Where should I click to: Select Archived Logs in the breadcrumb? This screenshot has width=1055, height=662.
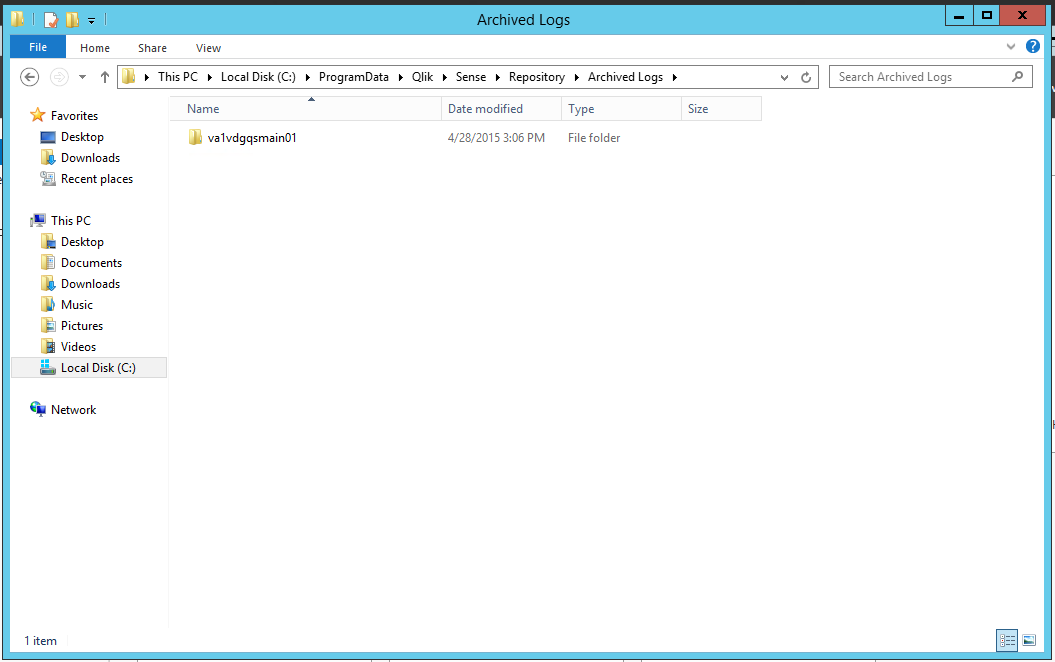tap(625, 77)
